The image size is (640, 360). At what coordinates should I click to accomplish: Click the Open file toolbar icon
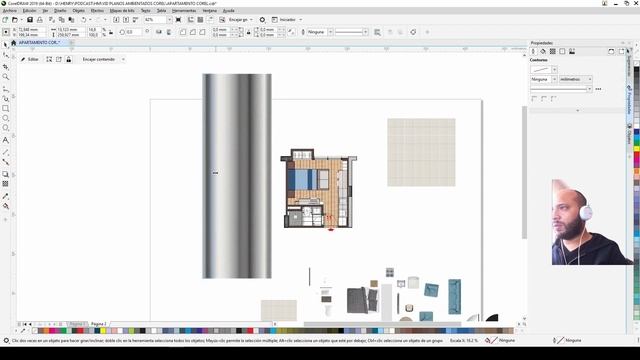[x=15, y=20]
